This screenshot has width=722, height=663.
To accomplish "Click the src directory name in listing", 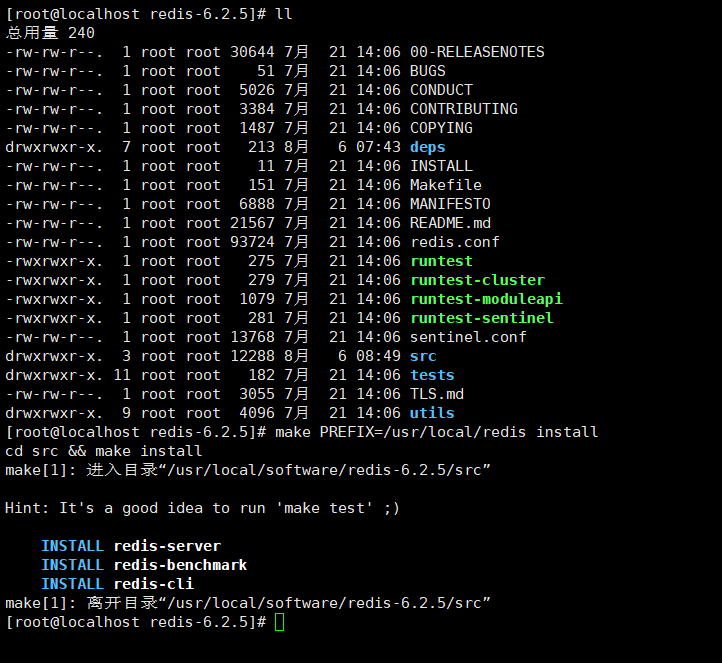I will coord(423,356).
